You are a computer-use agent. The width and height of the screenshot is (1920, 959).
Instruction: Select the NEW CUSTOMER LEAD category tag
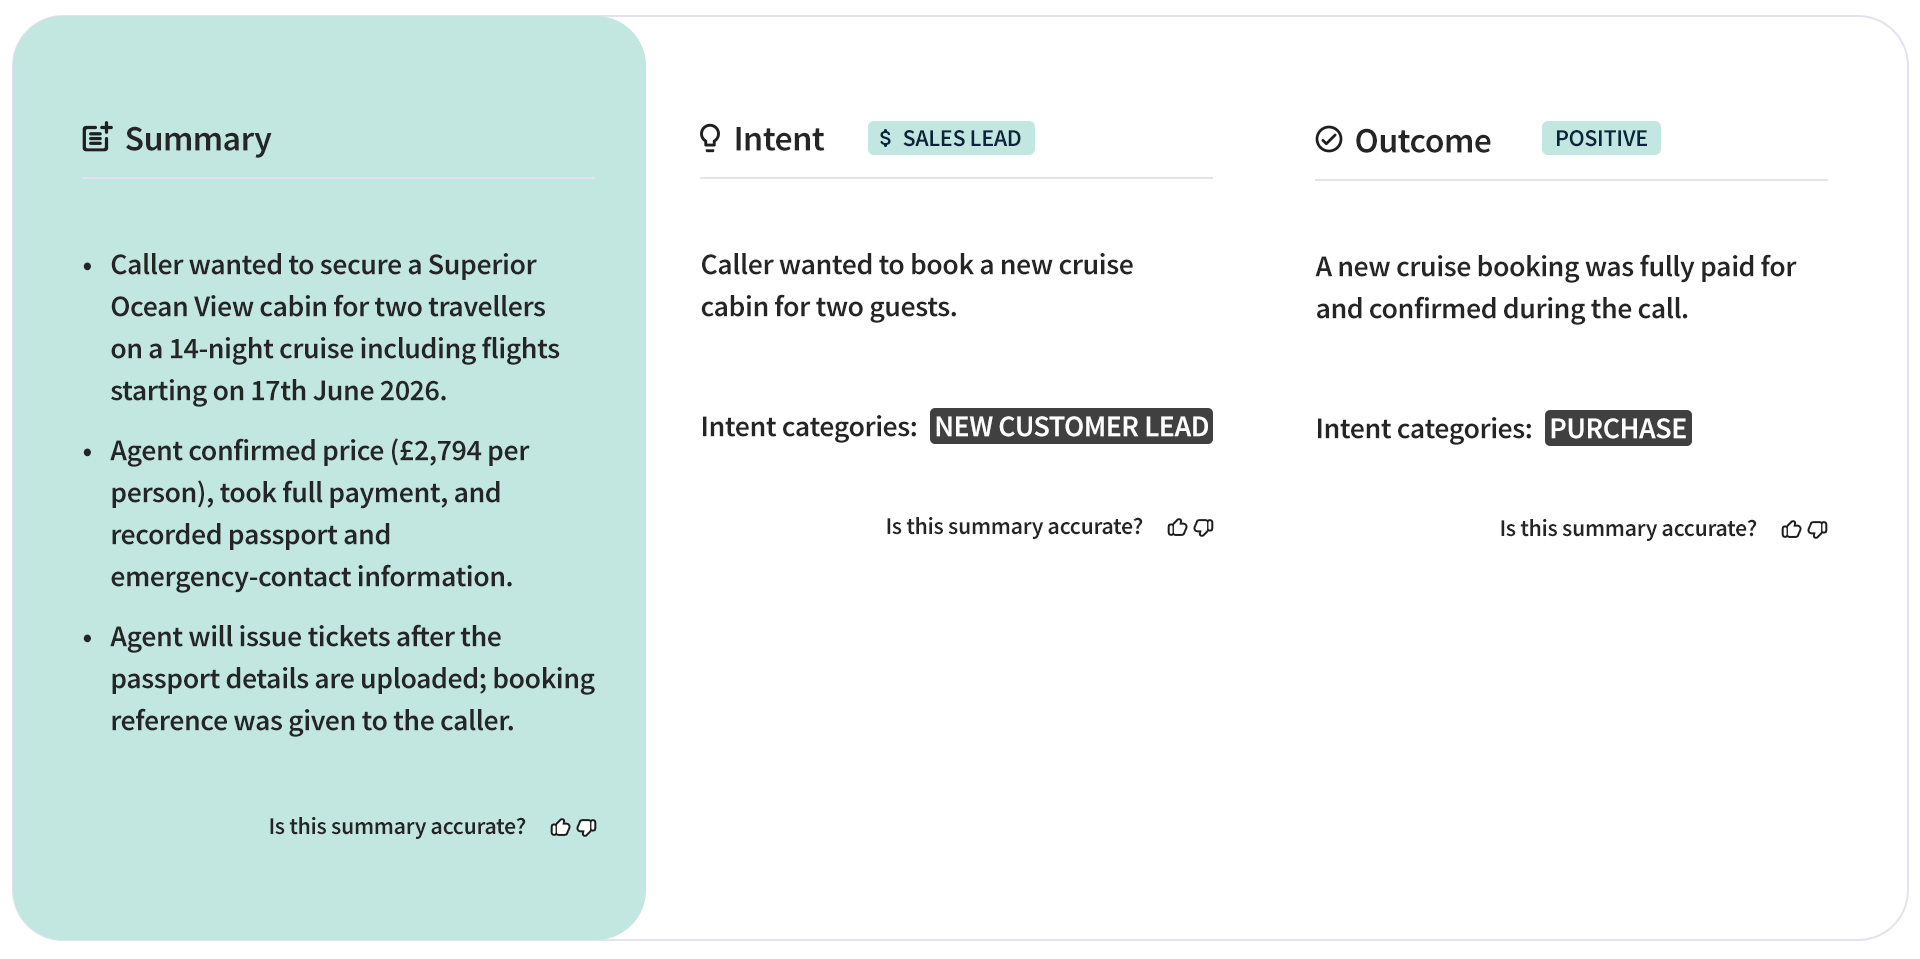tap(1071, 426)
